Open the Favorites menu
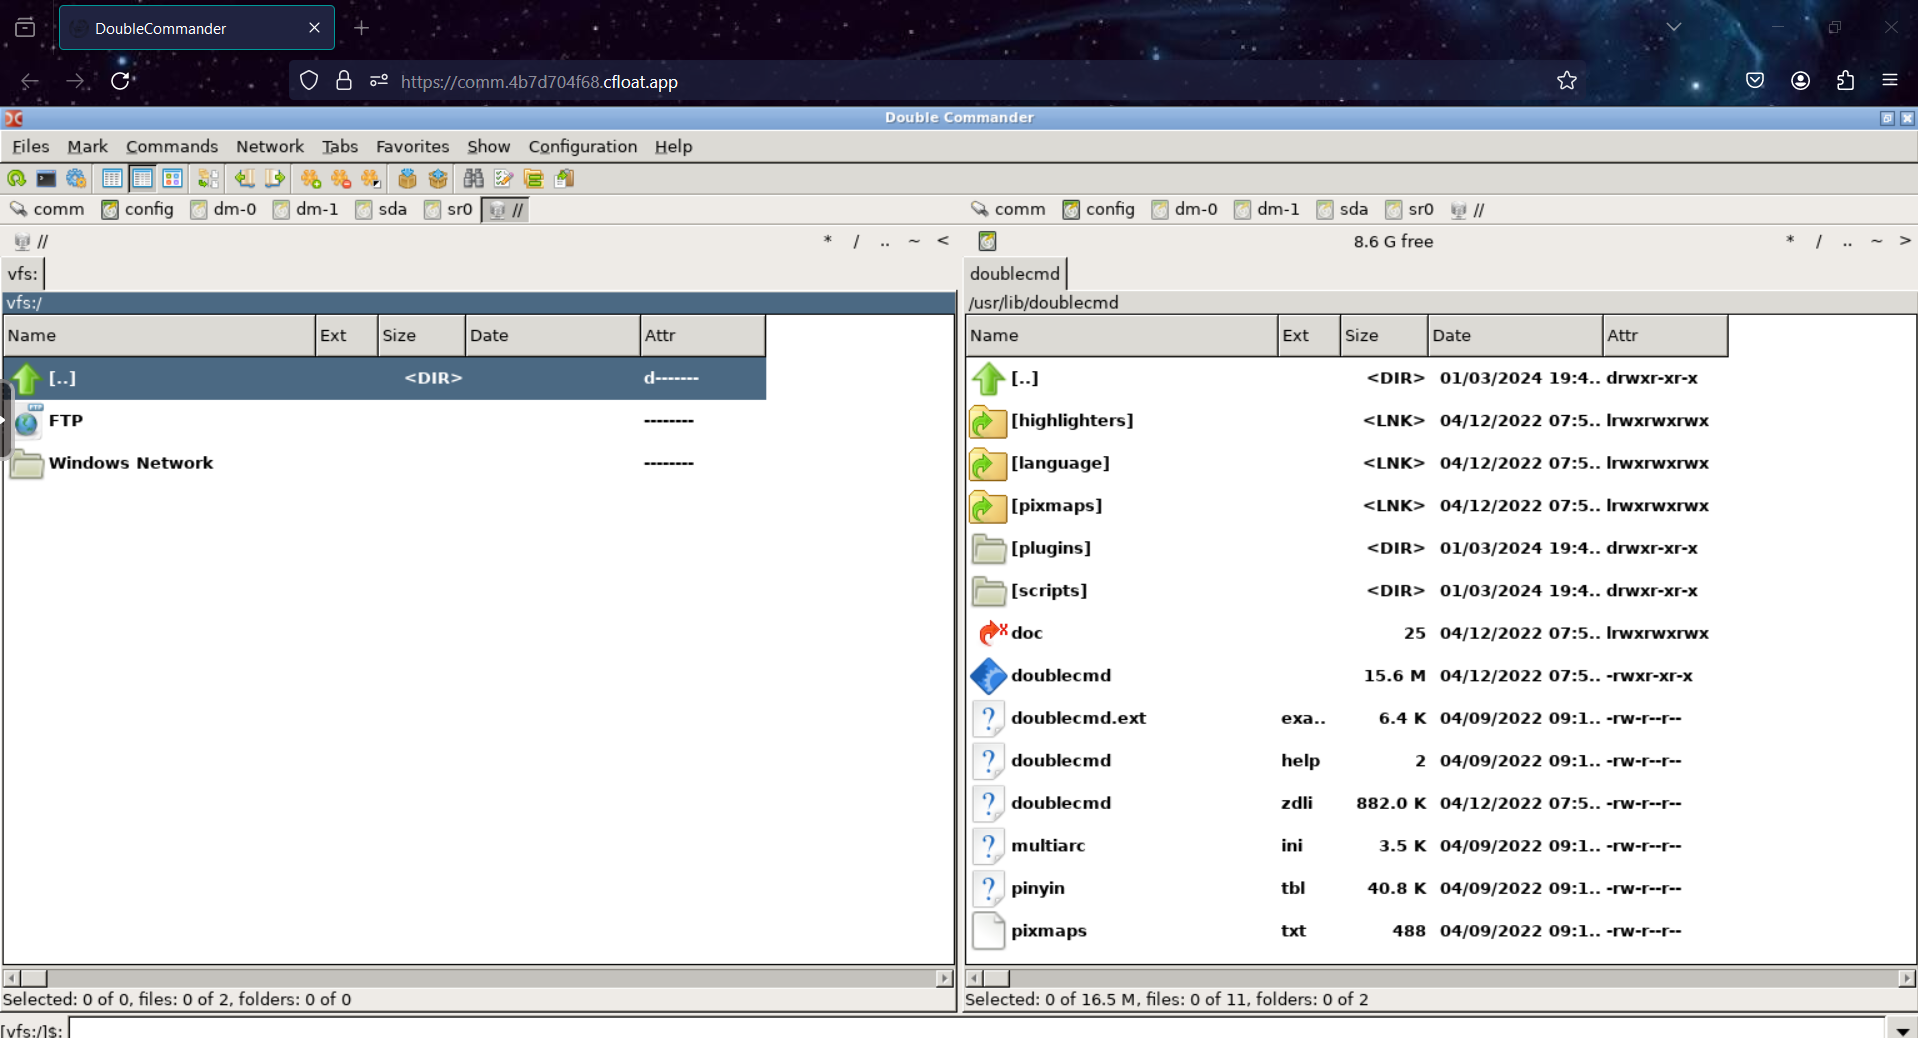1918x1038 pixels. point(412,146)
